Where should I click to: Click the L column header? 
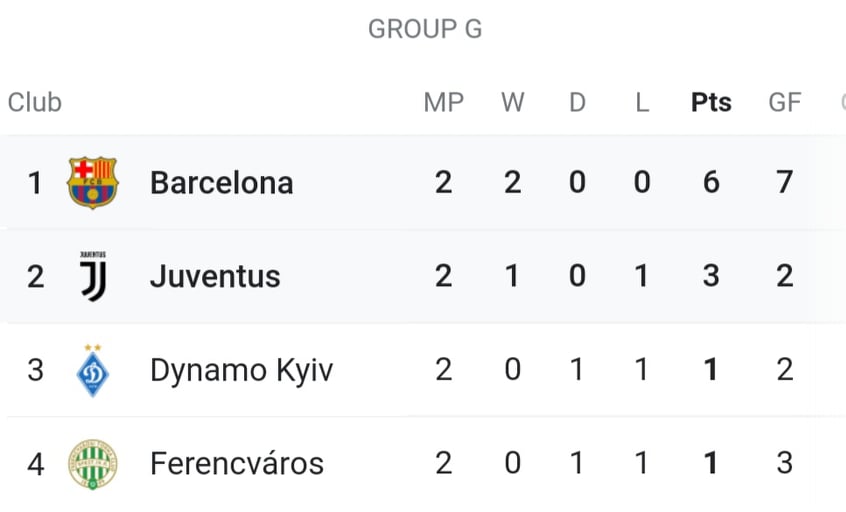[x=642, y=102]
